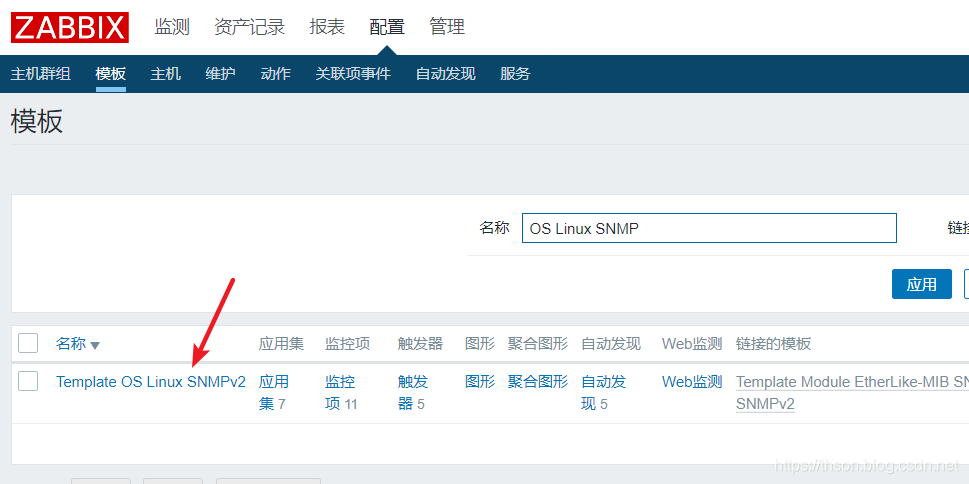
Task: Go to 主机群组 submenu
Action: click(x=41, y=74)
